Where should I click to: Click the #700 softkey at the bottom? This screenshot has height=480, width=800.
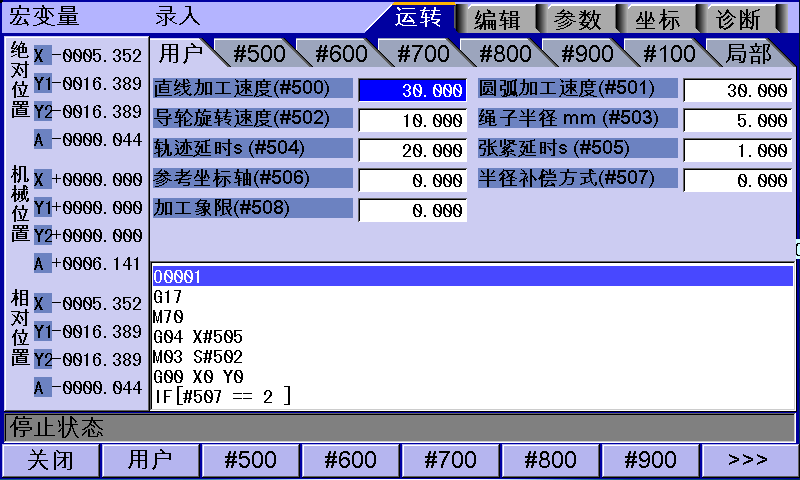[451, 460]
